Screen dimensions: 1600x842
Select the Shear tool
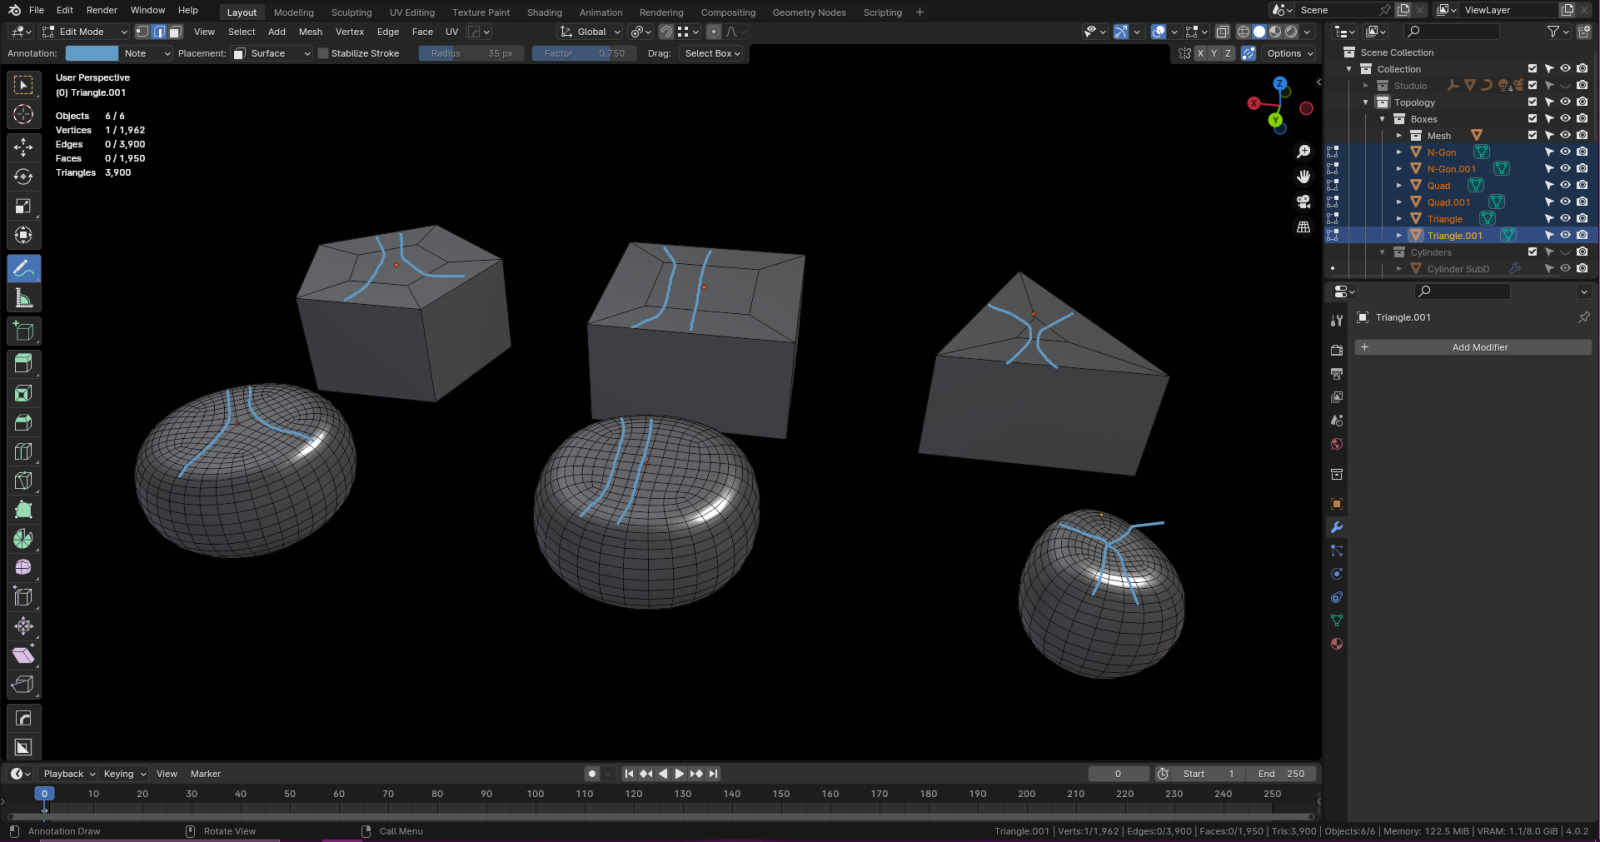point(24,655)
